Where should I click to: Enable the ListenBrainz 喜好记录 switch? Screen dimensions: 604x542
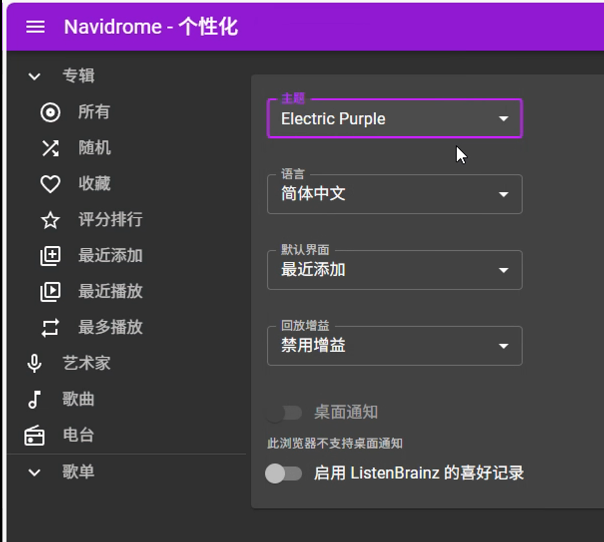283,473
